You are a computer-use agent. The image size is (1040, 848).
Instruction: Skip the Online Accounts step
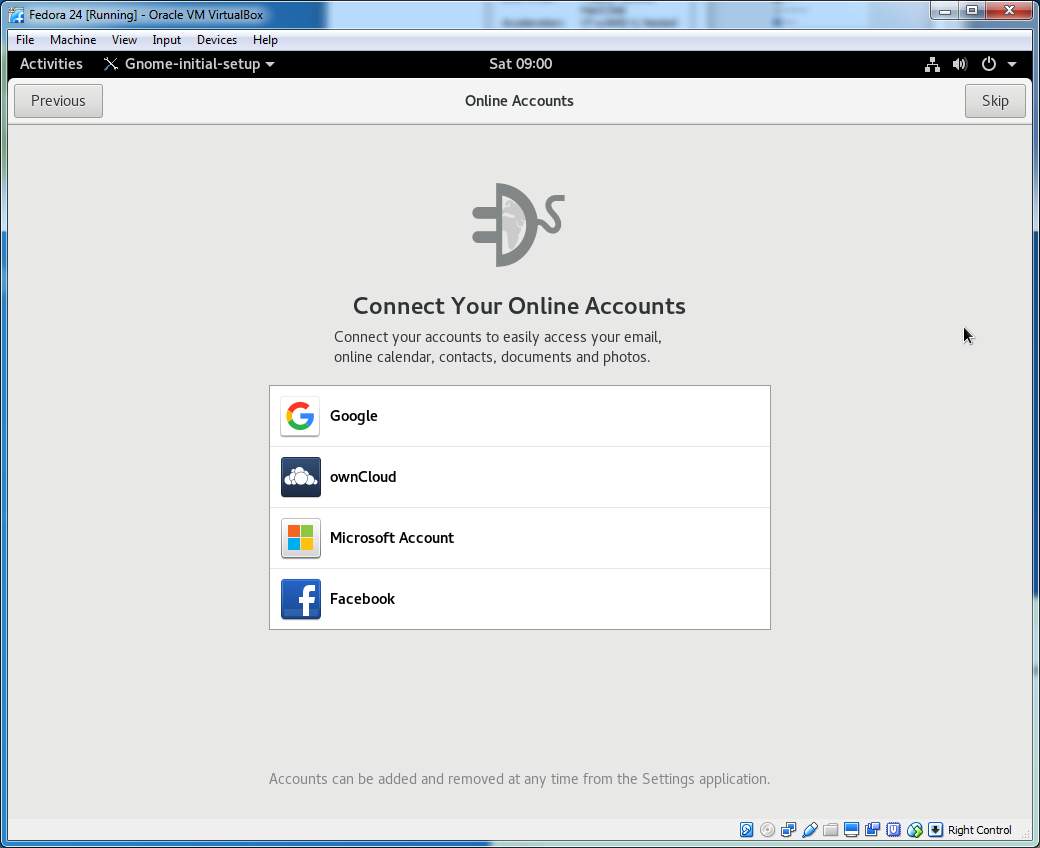coord(995,101)
